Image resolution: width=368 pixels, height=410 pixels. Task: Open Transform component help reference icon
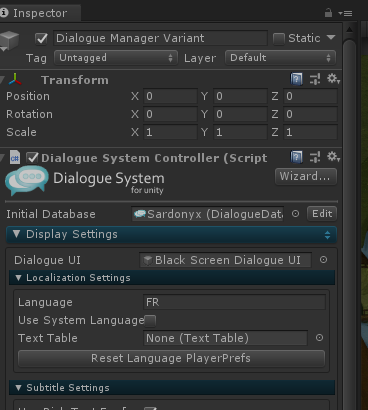click(x=296, y=79)
